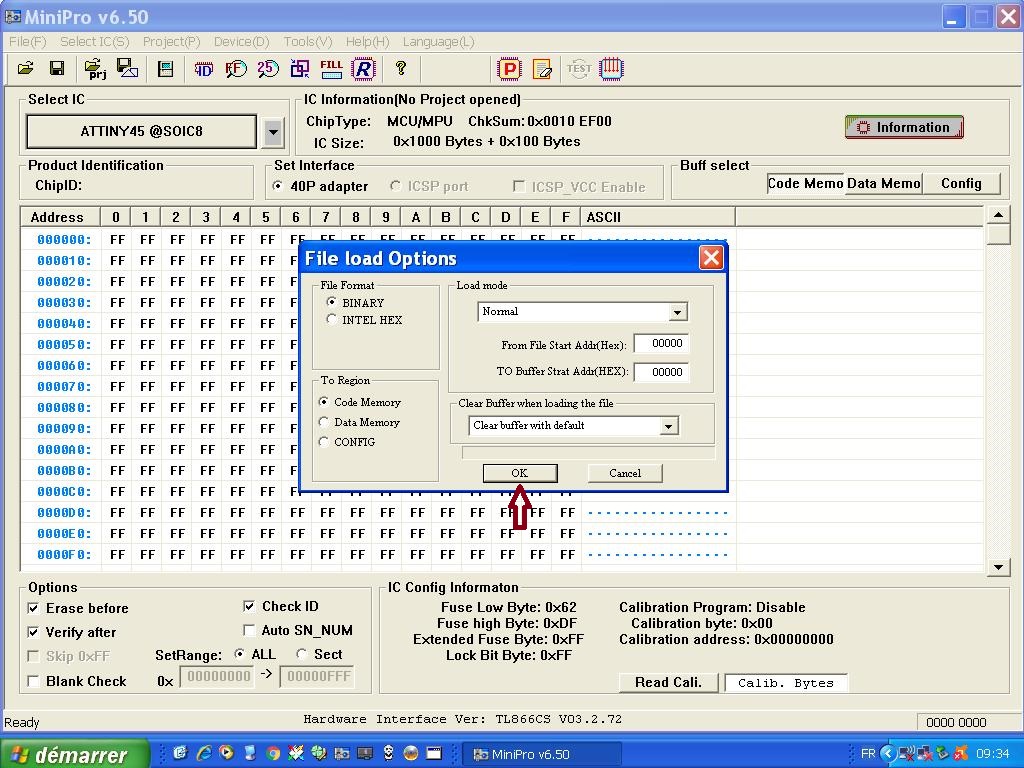Click the ATTINY45 @SOIC8 chip button
Image resolution: width=1024 pixels, height=768 pixels.
pyautogui.click(x=142, y=131)
